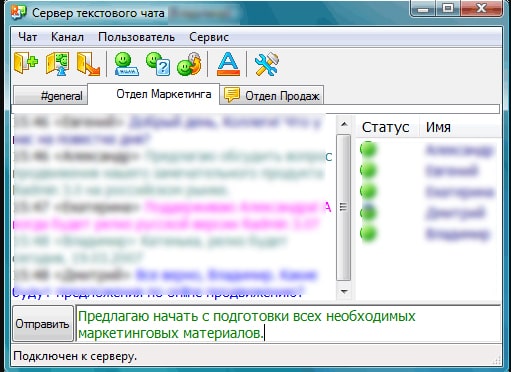Open the Пользователь menu
Screen dimensions: 511x372
[136, 37]
